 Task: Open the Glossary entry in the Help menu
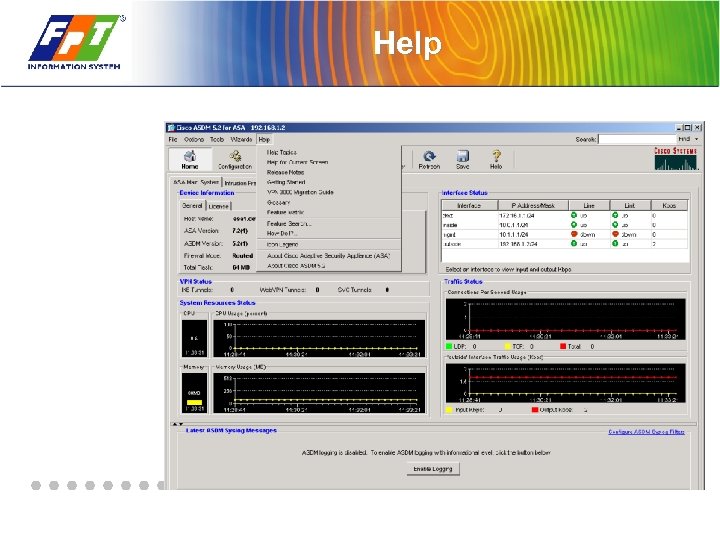pyautogui.click(x=278, y=202)
